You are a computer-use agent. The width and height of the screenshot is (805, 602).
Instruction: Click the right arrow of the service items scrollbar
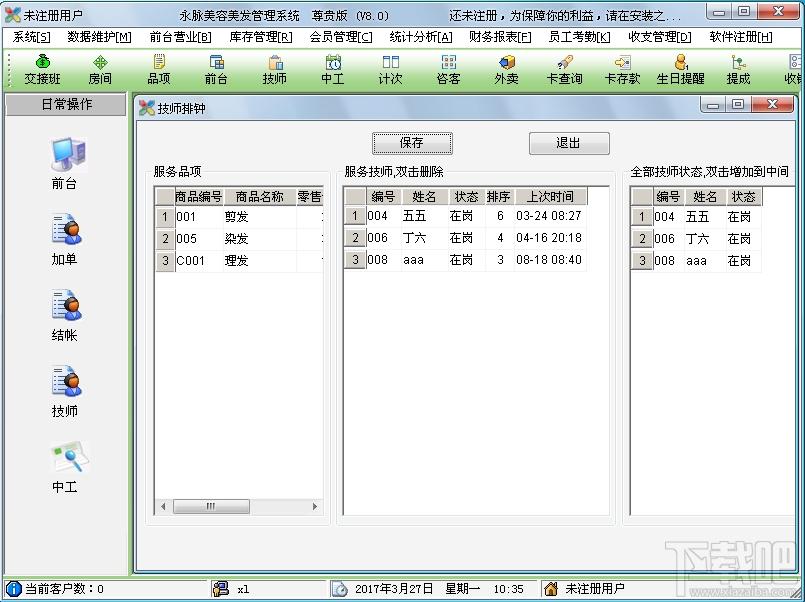(x=315, y=507)
